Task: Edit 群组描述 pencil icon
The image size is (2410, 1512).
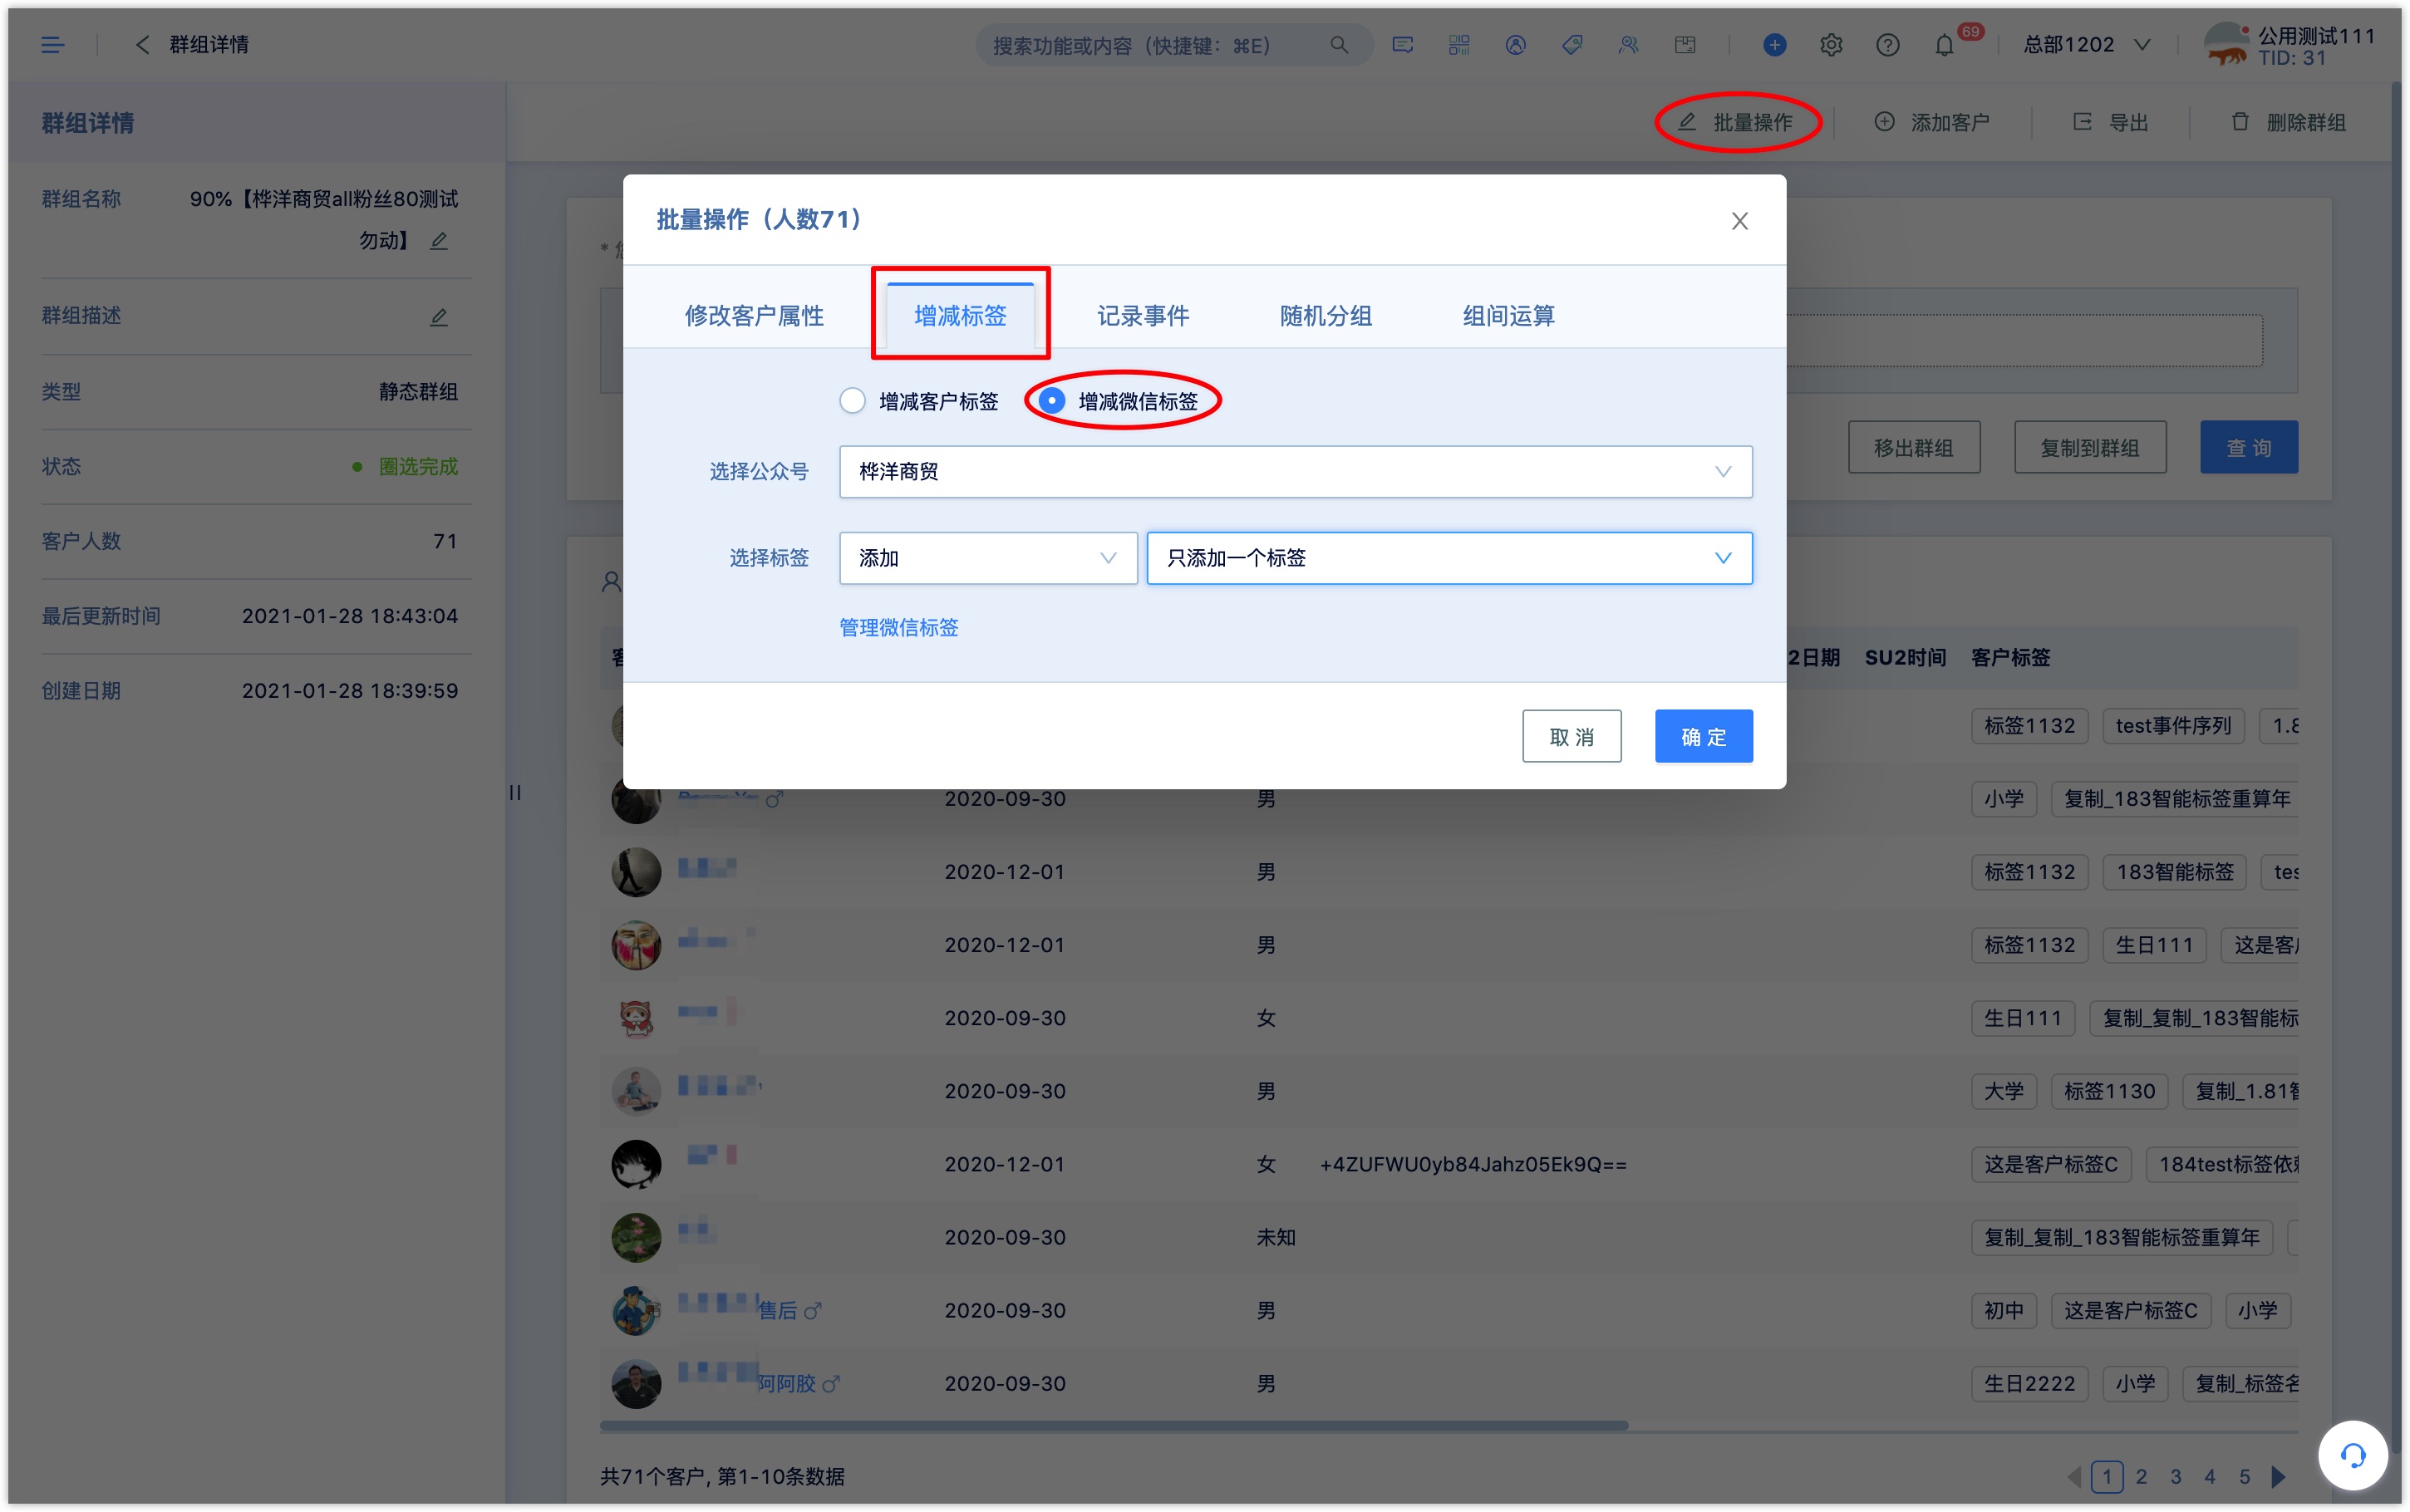Action: click(439, 317)
